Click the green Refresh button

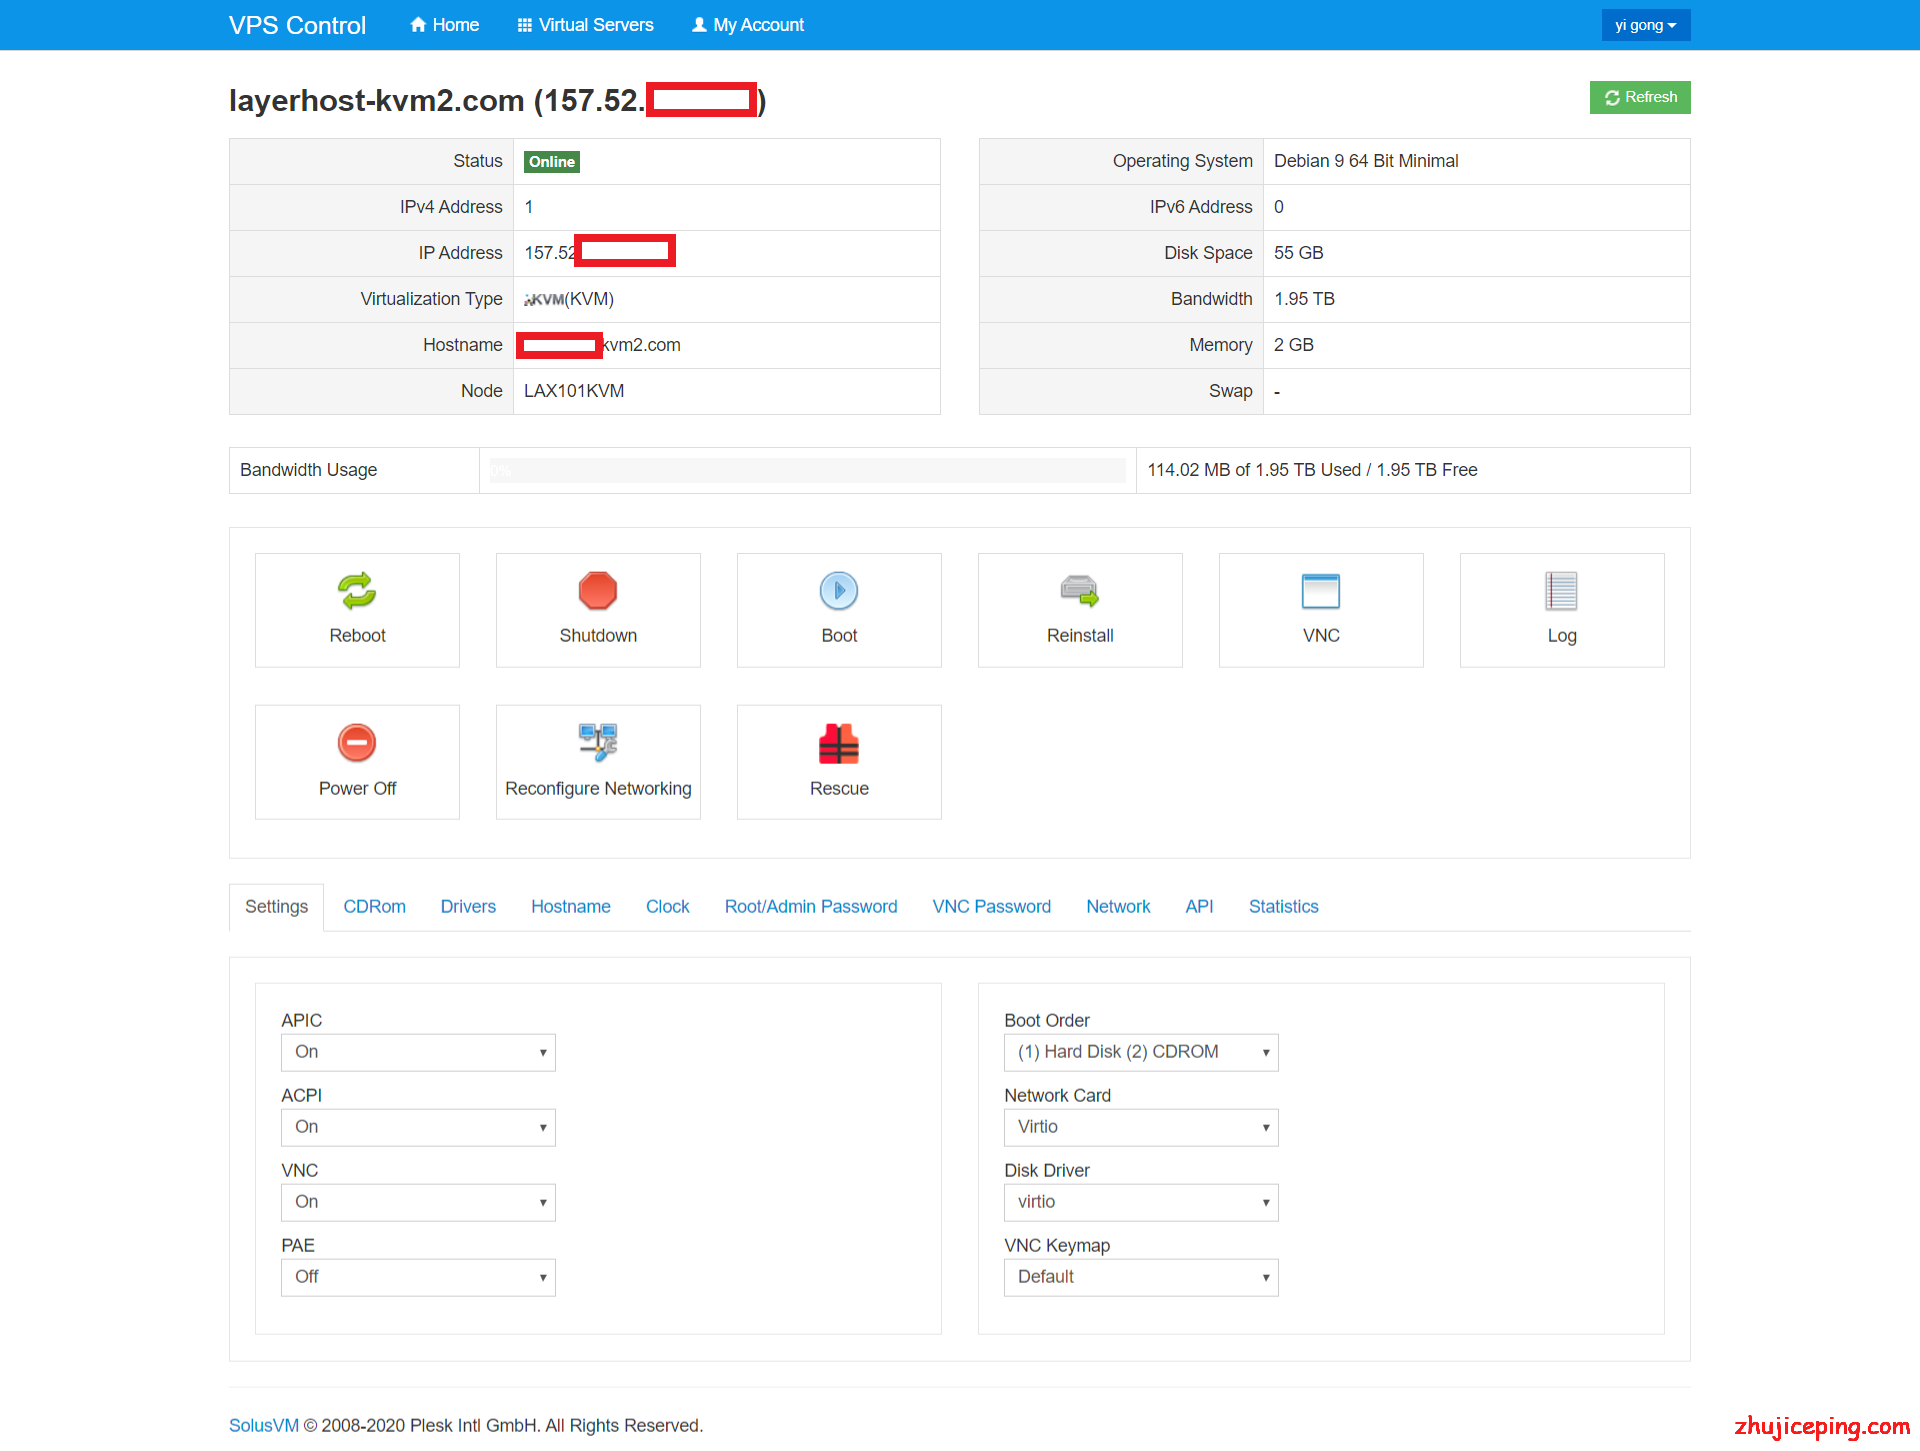[x=1640, y=97]
